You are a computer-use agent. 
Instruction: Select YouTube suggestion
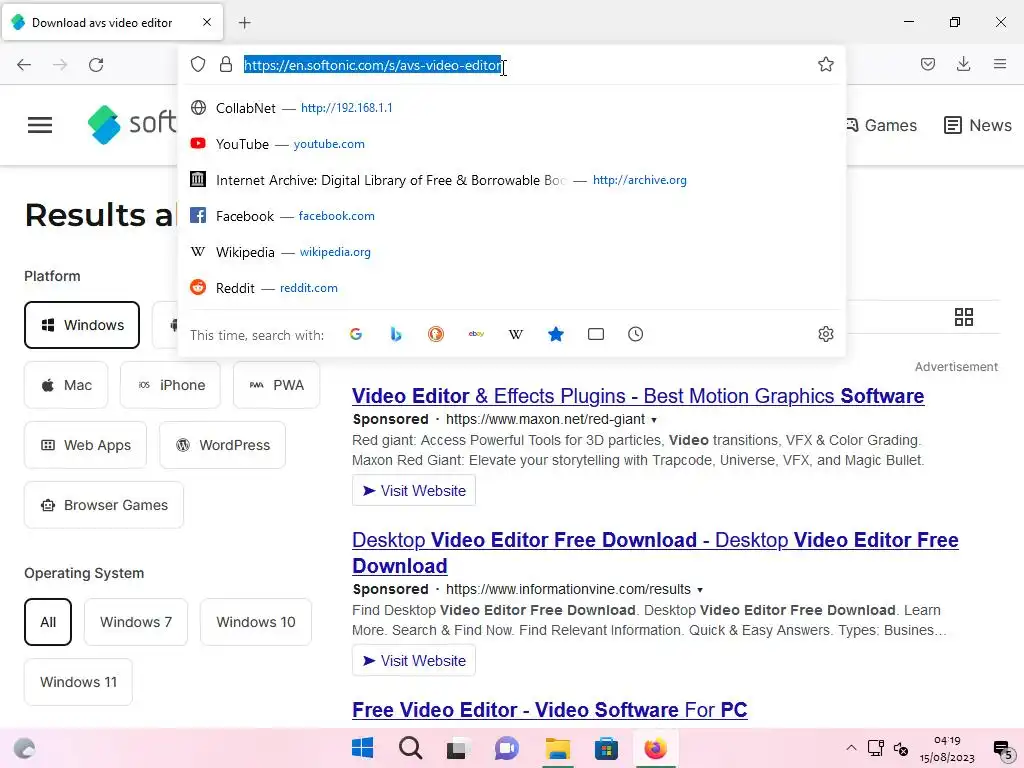511,144
